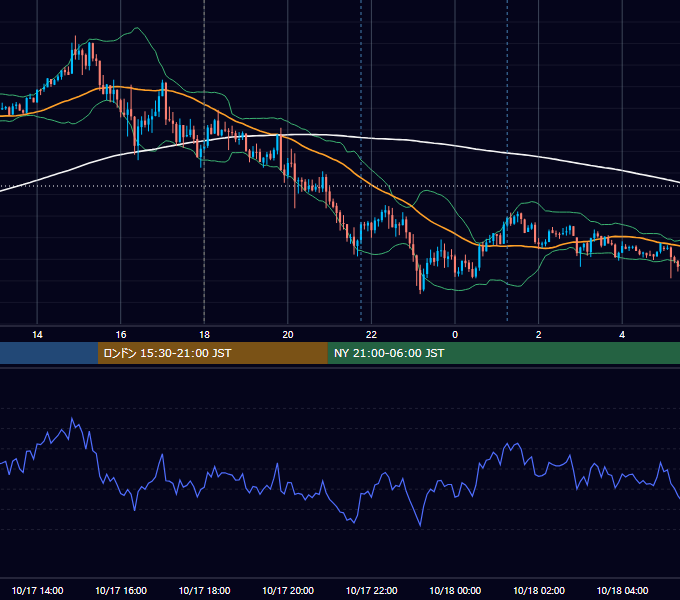The width and height of the screenshot is (680, 600).
Task: Click hour label 14 on price chart axis
Action: 37,334
